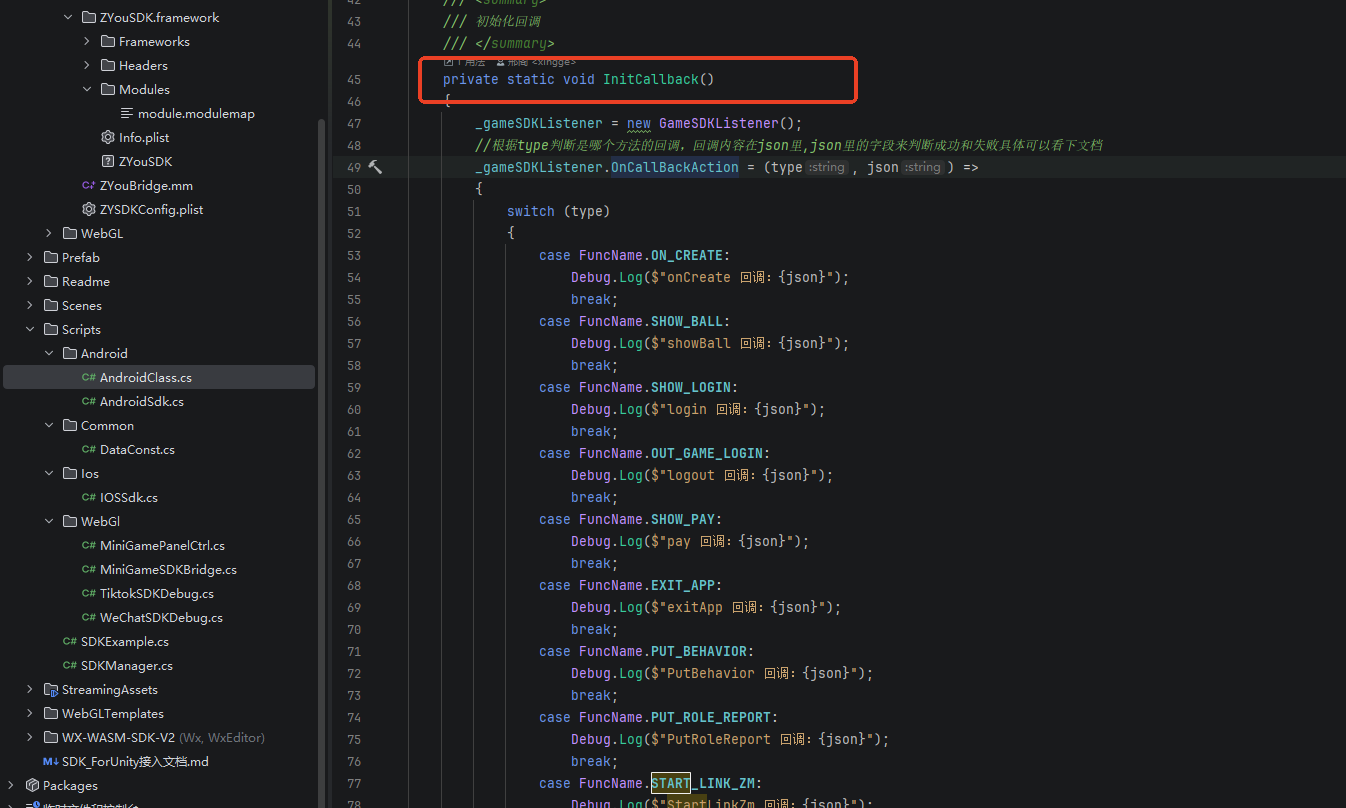Viewport: 1346px width, 808px height.
Task: Click the Packages cube icon
Action: click(x=32, y=785)
